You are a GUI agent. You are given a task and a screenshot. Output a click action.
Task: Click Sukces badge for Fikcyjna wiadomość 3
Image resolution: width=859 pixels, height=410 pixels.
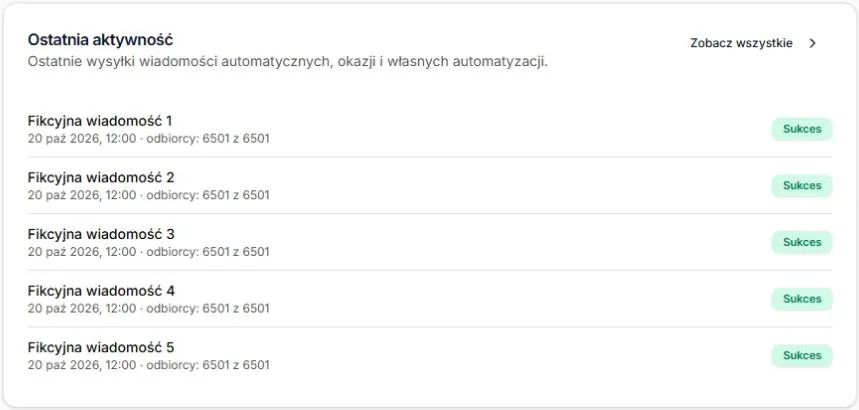(x=802, y=242)
